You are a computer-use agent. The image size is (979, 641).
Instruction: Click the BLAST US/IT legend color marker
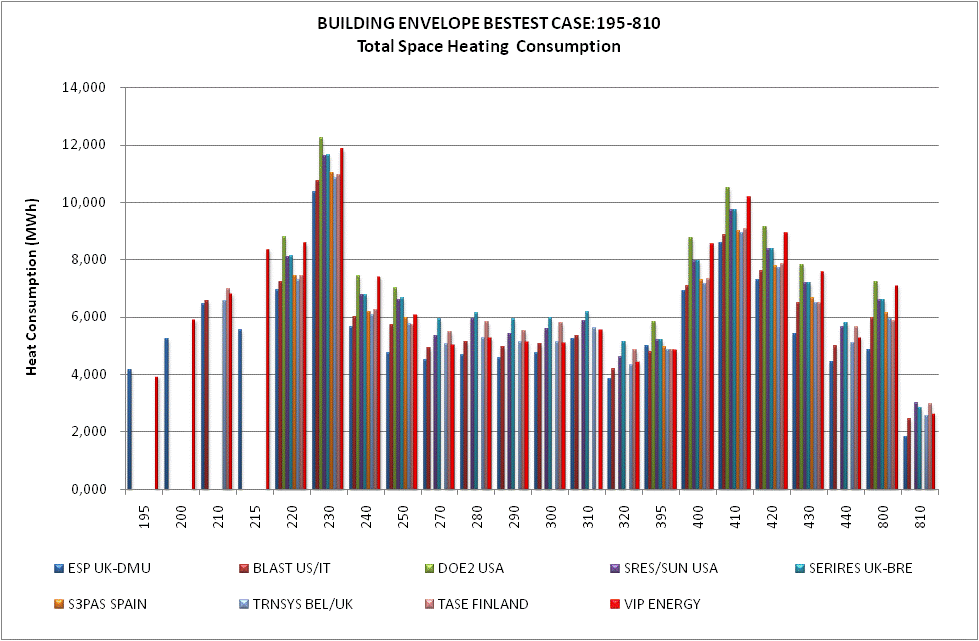coord(244,569)
